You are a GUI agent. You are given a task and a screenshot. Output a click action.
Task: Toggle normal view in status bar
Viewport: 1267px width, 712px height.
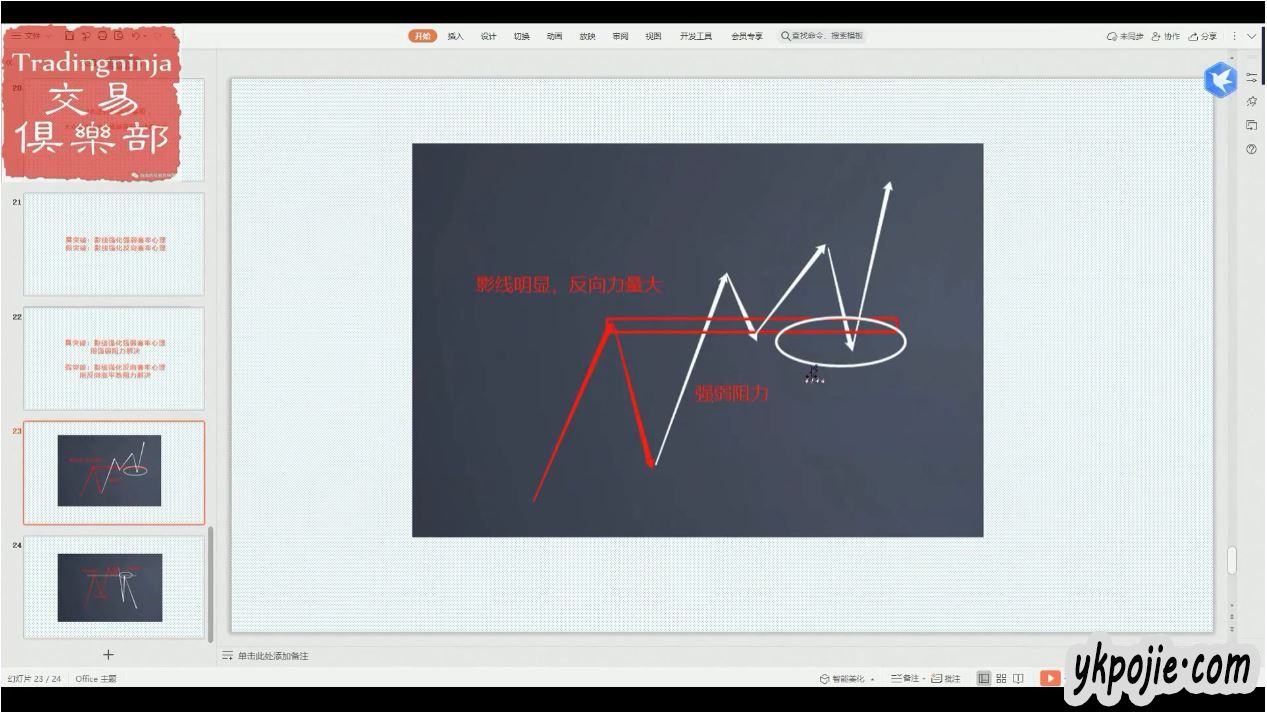[x=984, y=678]
